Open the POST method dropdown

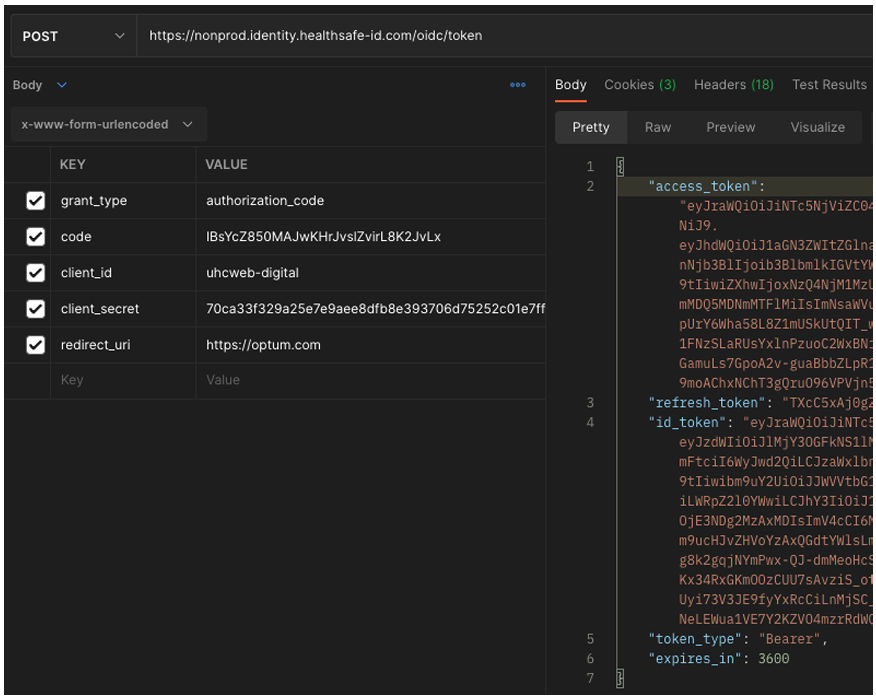point(73,36)
